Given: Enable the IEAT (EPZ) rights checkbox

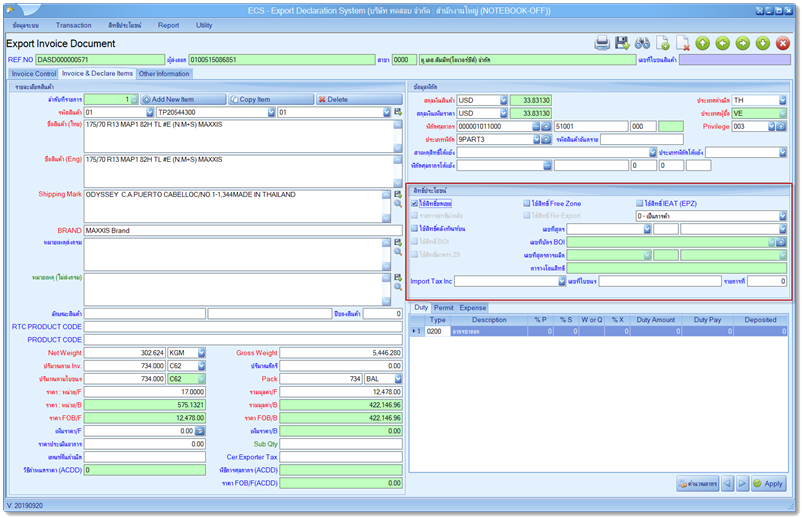Looking at the screenshot, I should [x=639, y=204].
